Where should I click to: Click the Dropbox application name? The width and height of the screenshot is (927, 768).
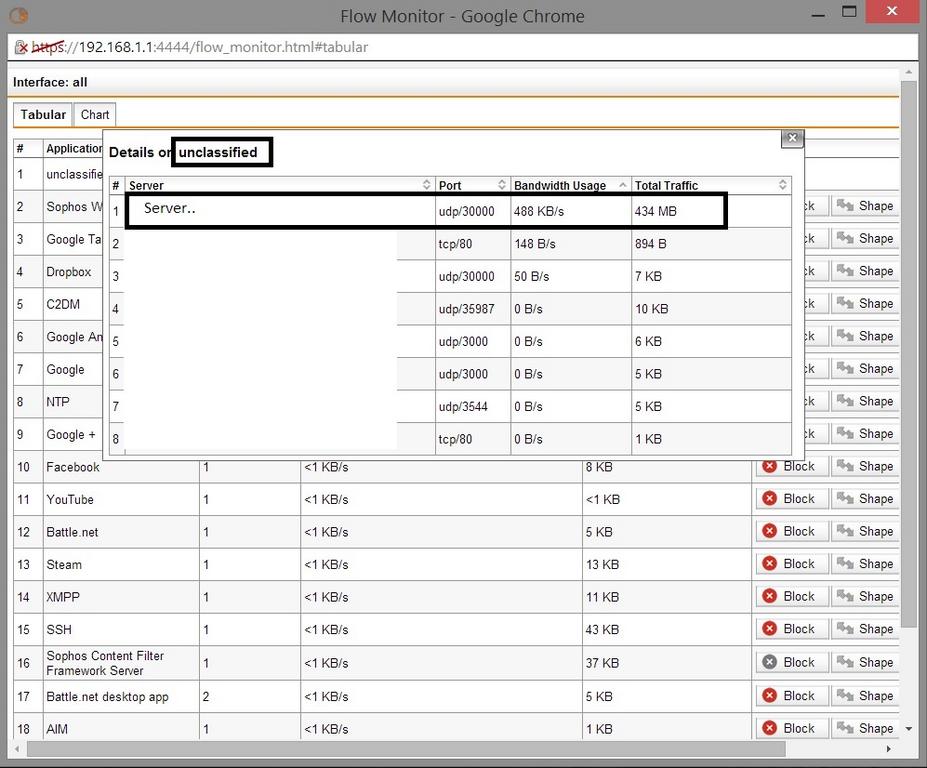click(69, 272)
